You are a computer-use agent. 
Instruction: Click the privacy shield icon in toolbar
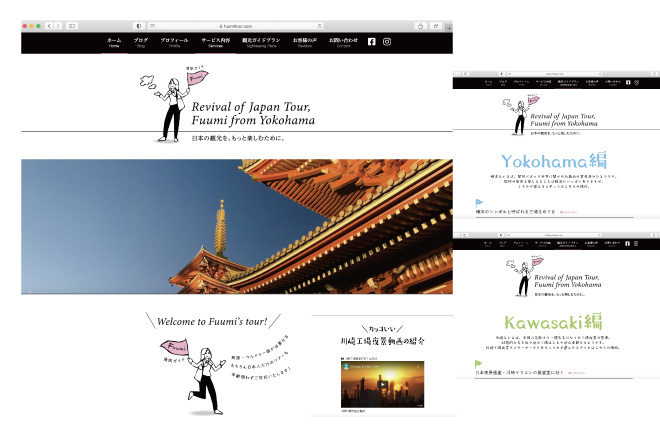tap(138, 25)
